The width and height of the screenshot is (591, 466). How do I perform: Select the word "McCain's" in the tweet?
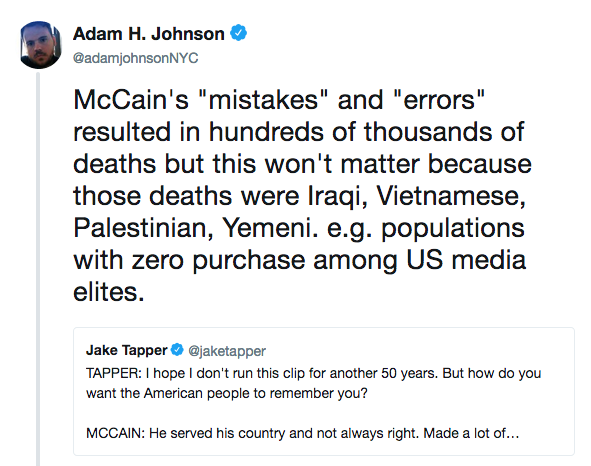pos(131,100)
